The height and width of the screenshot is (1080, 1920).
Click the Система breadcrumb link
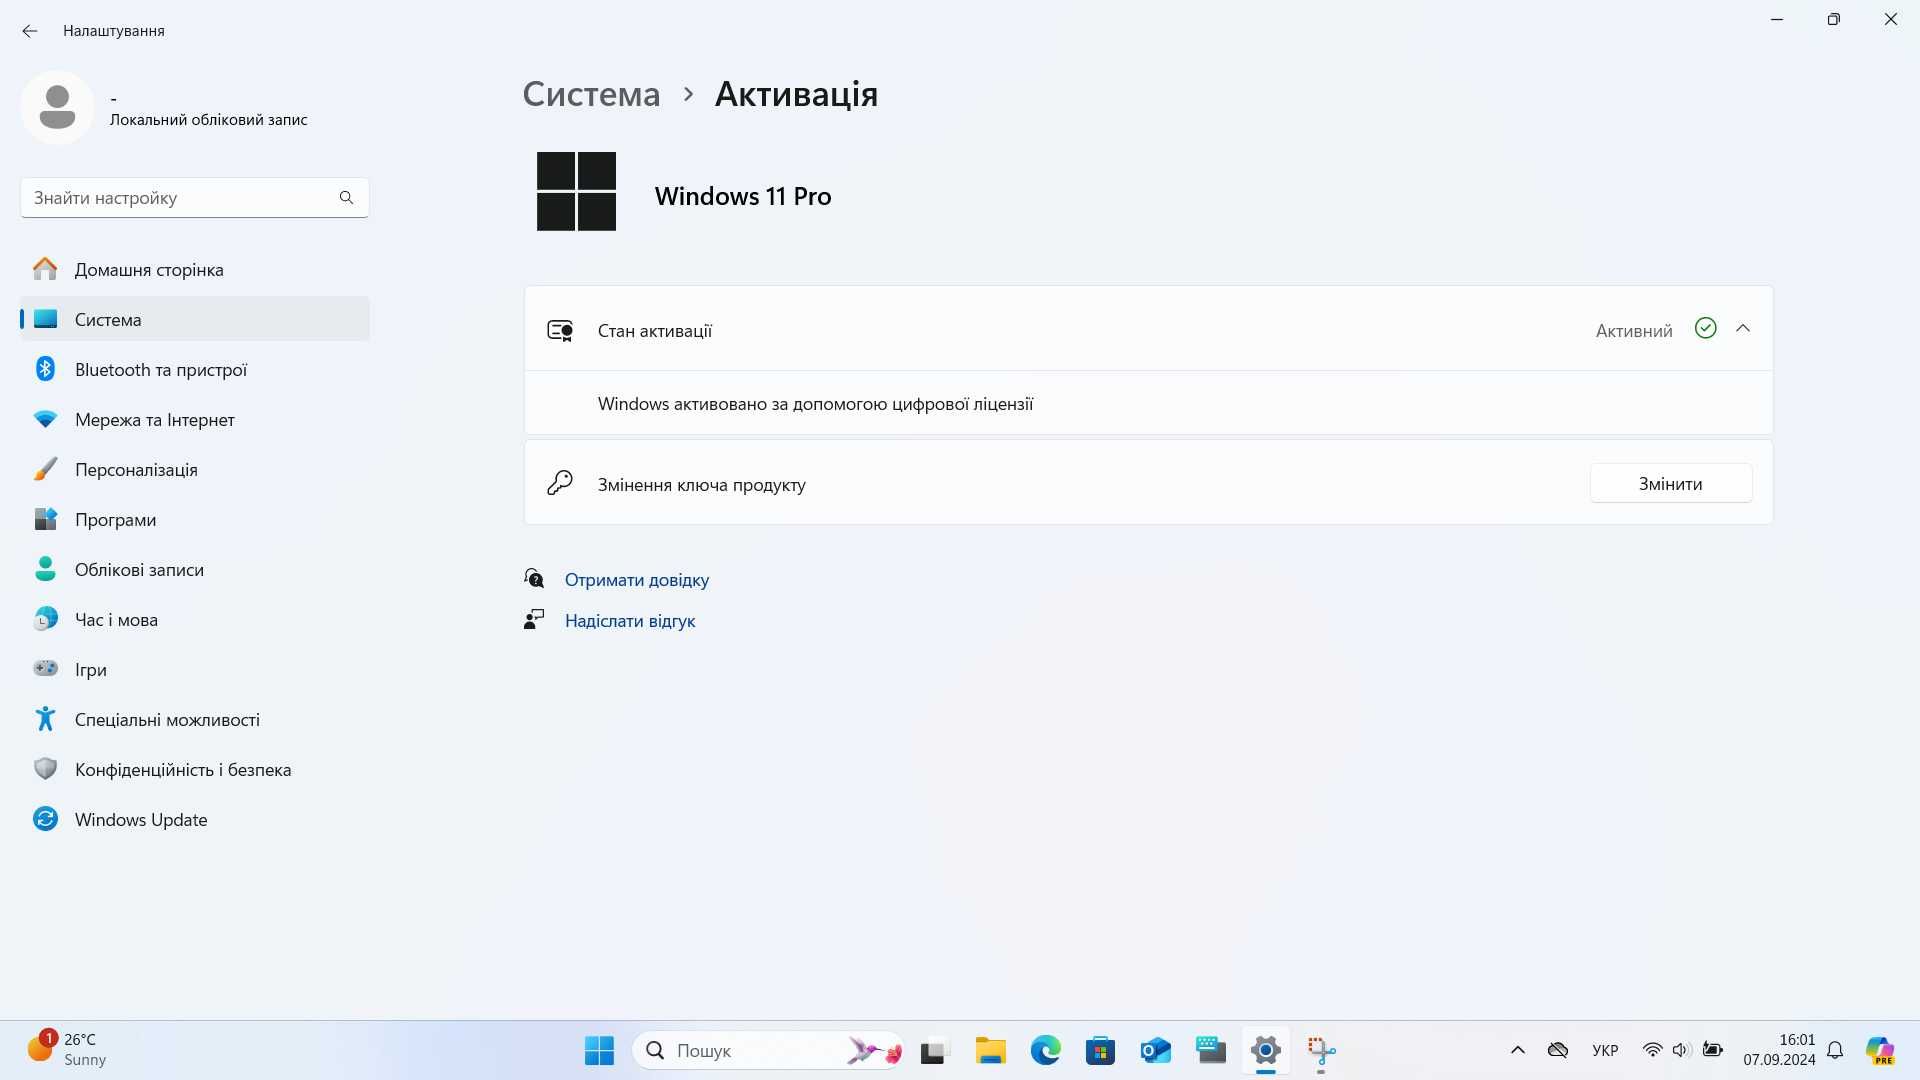[x=591, y=94]
